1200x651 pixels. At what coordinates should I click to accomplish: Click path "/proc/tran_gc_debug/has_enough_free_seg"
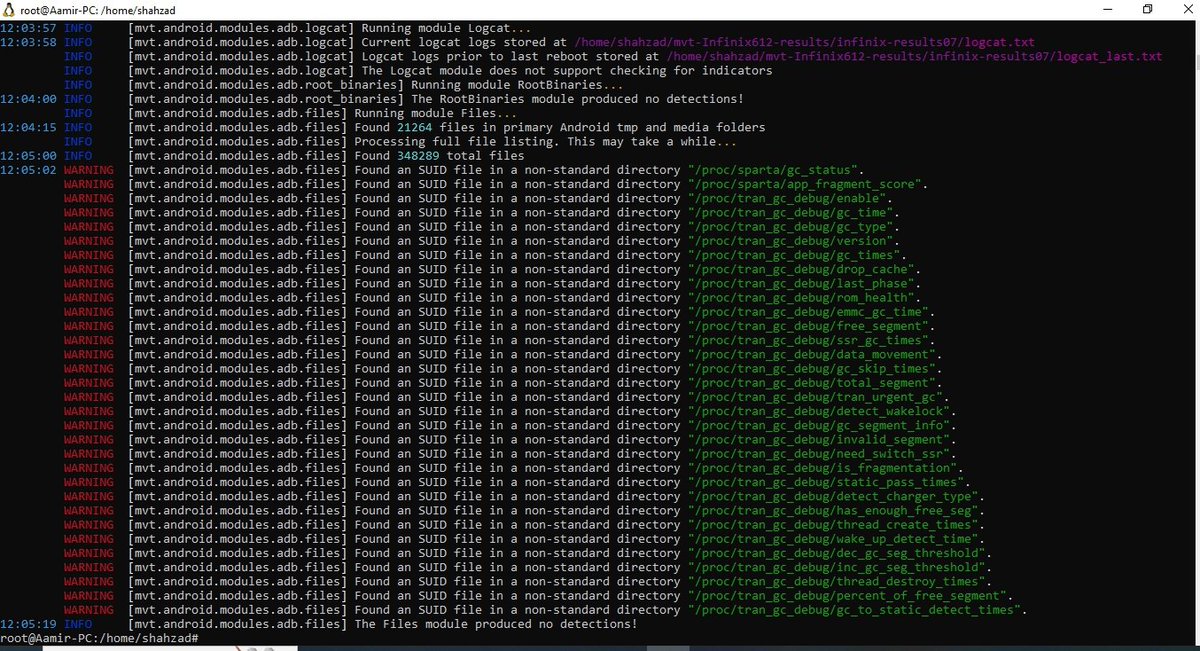tap(835, 511)
